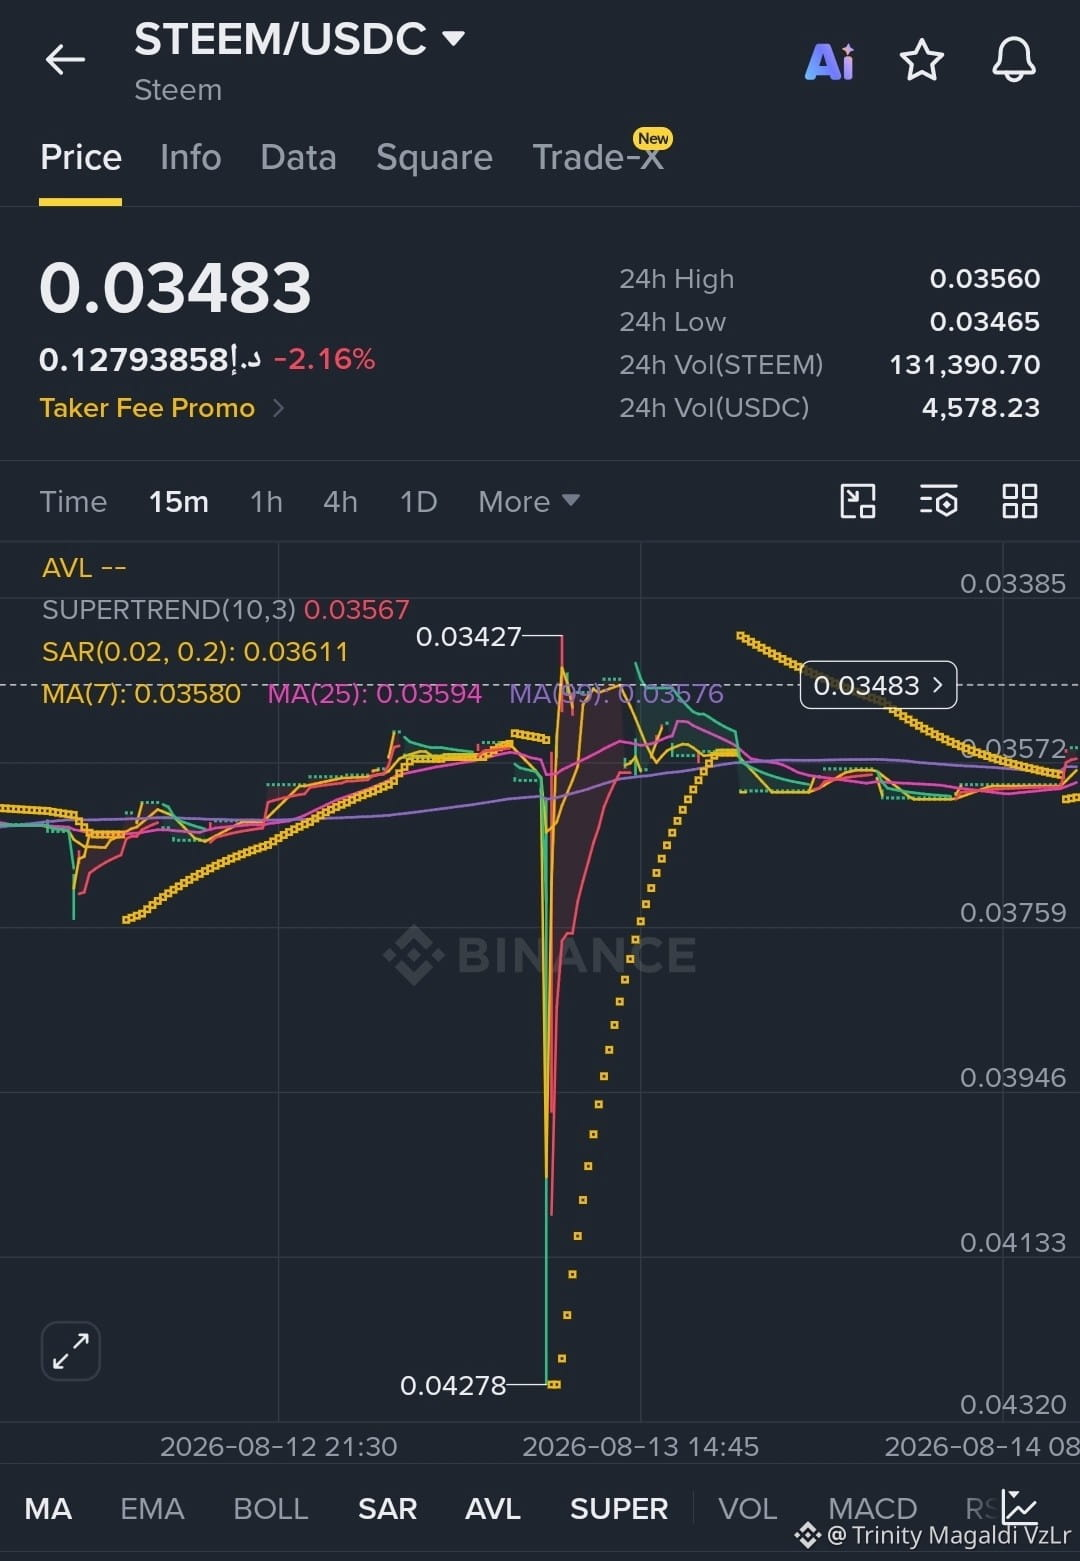Select the Time chart interval
This screenshot has width=1080, height=1561.
[73, 501]
